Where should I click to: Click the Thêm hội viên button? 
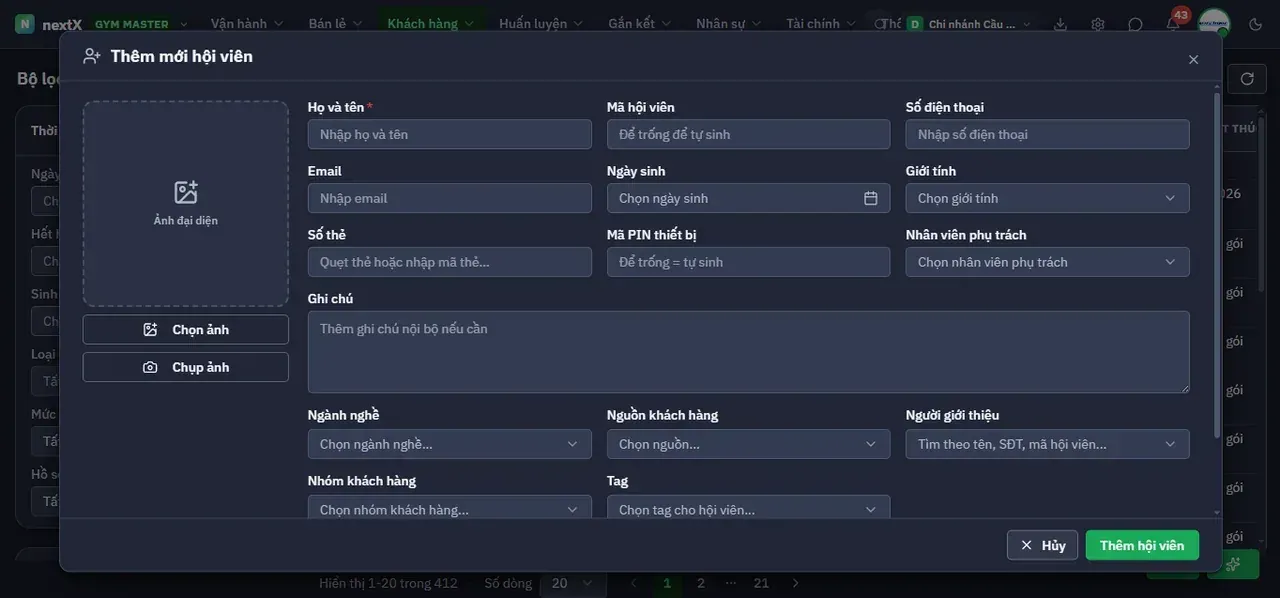[x=1142, y=545]
